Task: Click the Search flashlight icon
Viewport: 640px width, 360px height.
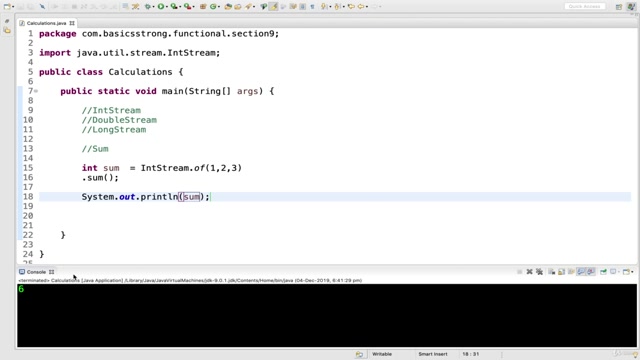Action: [248, 7]
